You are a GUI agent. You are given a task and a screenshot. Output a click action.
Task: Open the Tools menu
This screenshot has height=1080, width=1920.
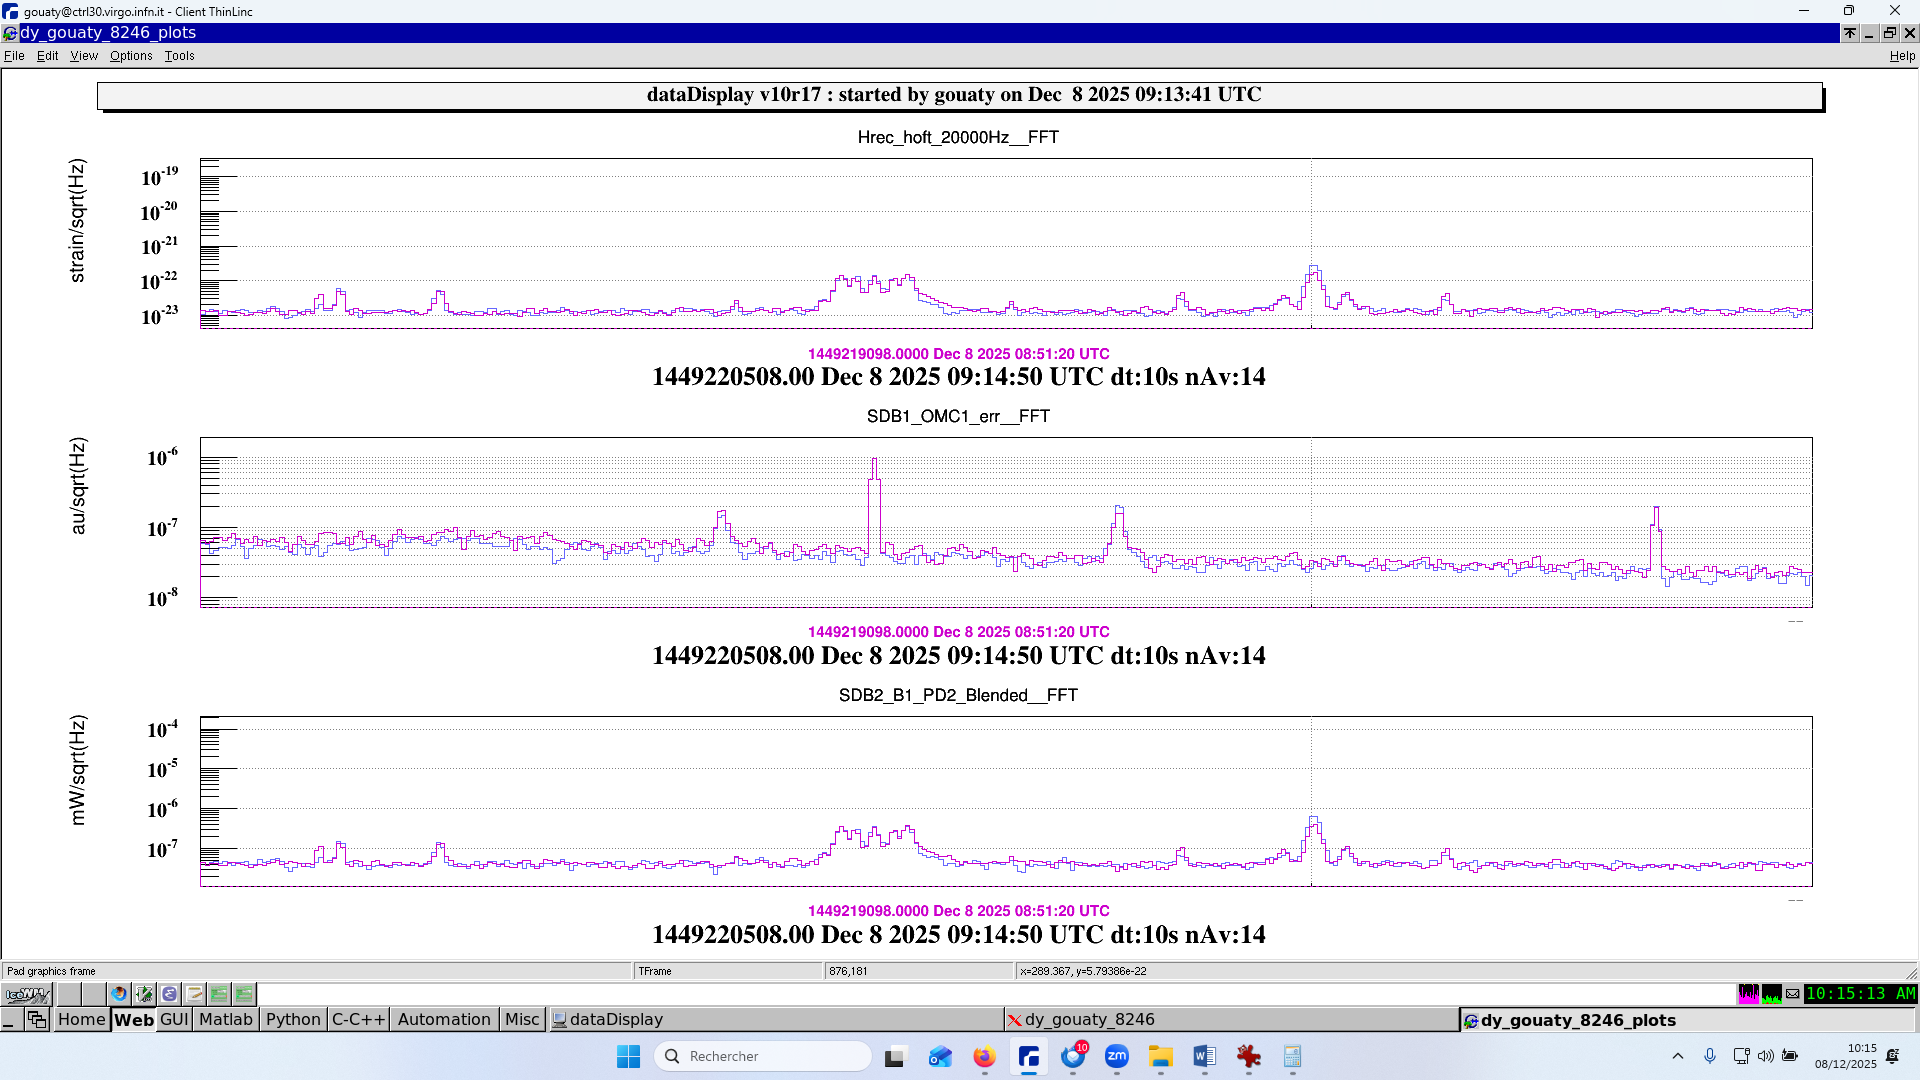[x=179, y=56]
